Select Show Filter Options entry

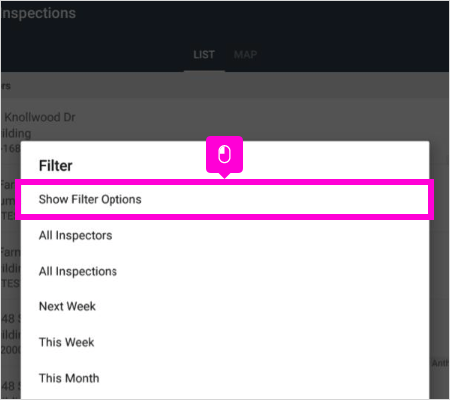point(225,199)
